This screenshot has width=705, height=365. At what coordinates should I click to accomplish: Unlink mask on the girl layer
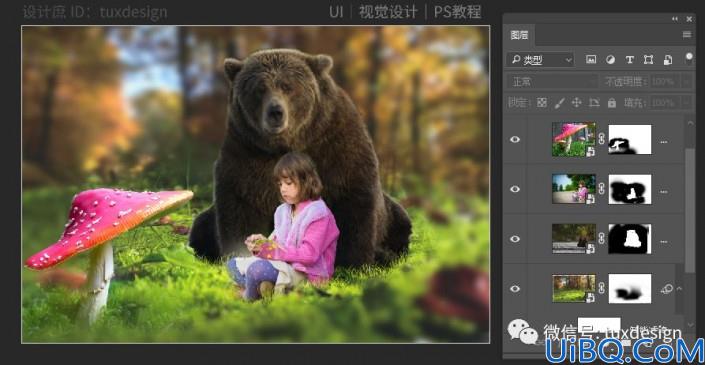[602, 189]
